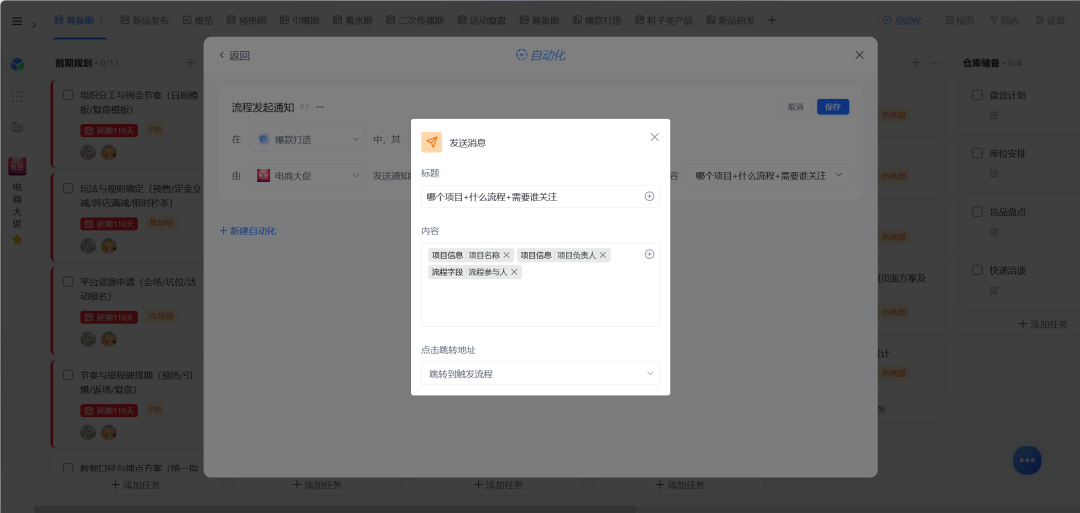
Task: Open the apps grid icon in the sidebar
Action: click(x=17, y=96)
